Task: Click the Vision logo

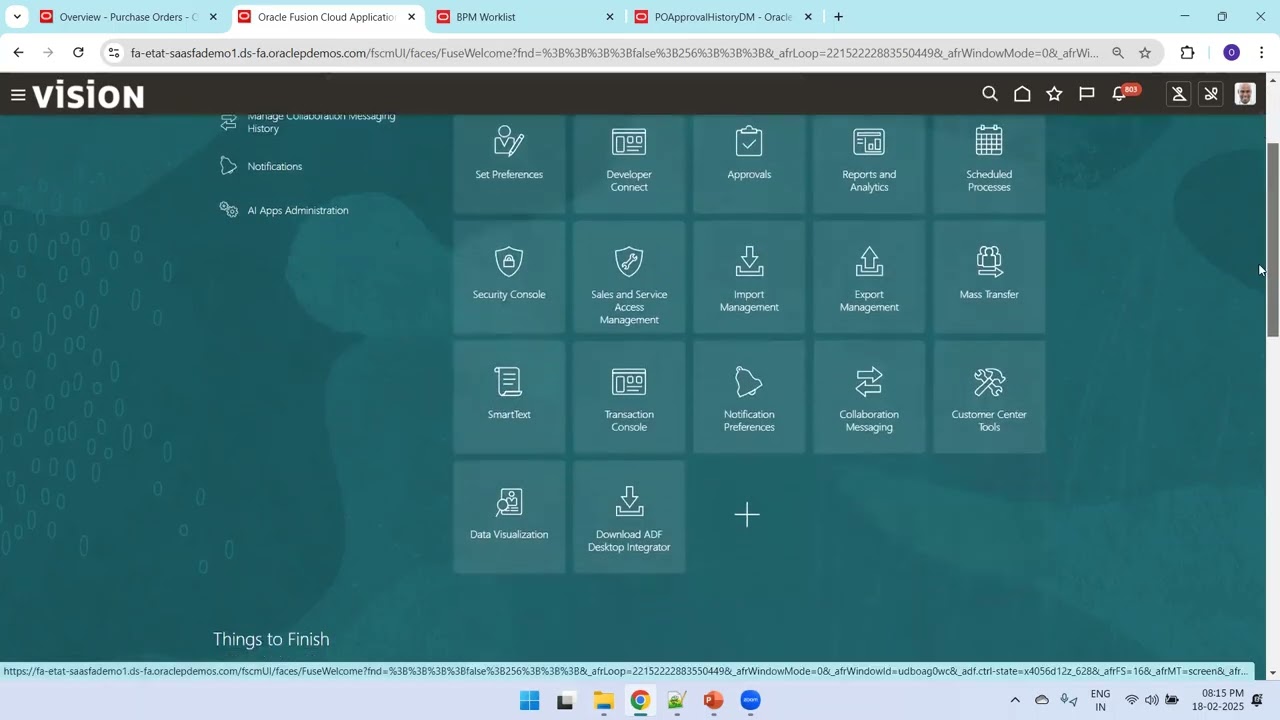Action: tap(88, 95)
